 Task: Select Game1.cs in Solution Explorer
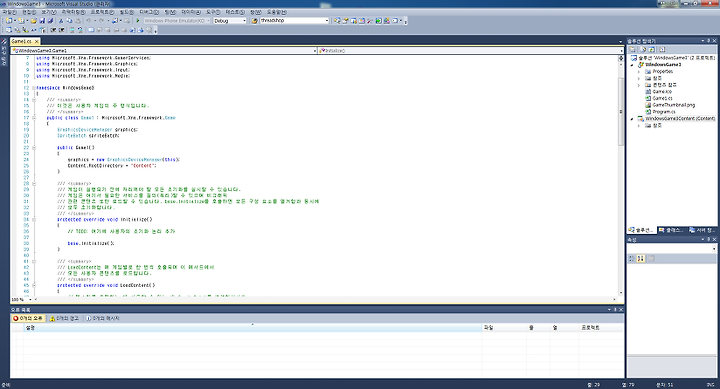click(662, 98)
